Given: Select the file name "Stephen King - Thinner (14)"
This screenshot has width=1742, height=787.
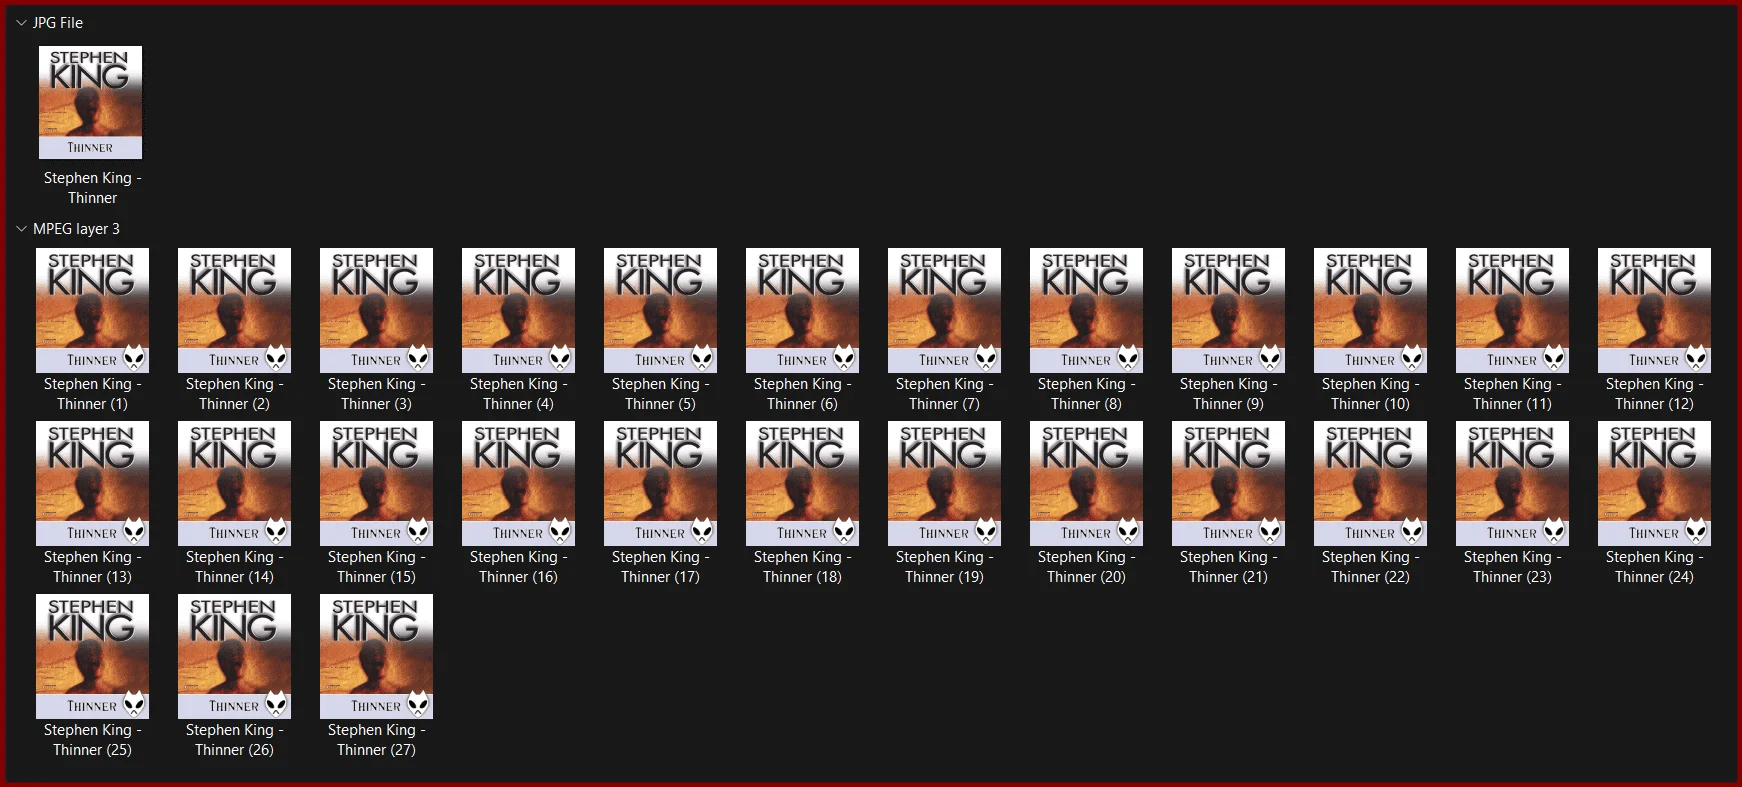Looking at the screenshot, I should (234, 567).
